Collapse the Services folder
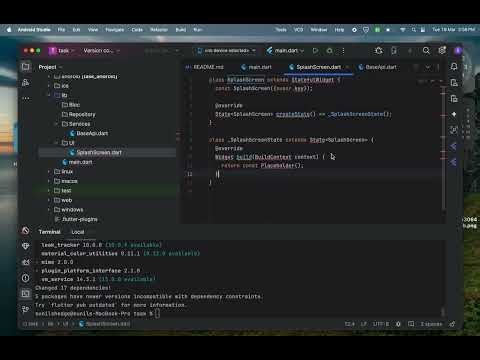480x360 pixels. 57,124
